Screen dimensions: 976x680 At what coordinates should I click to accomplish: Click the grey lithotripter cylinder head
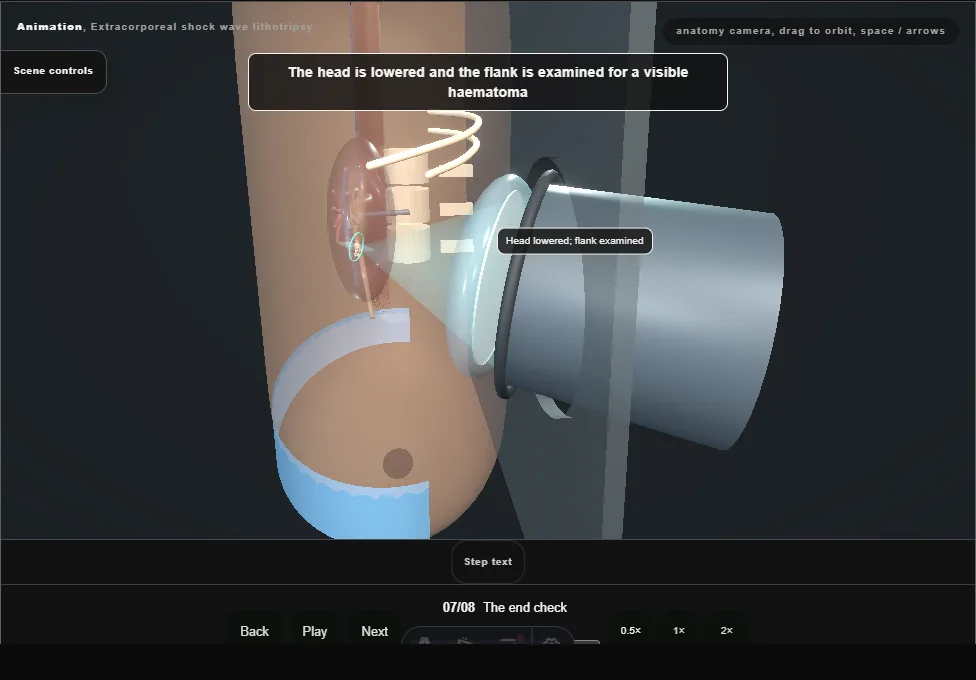[647, 311]
